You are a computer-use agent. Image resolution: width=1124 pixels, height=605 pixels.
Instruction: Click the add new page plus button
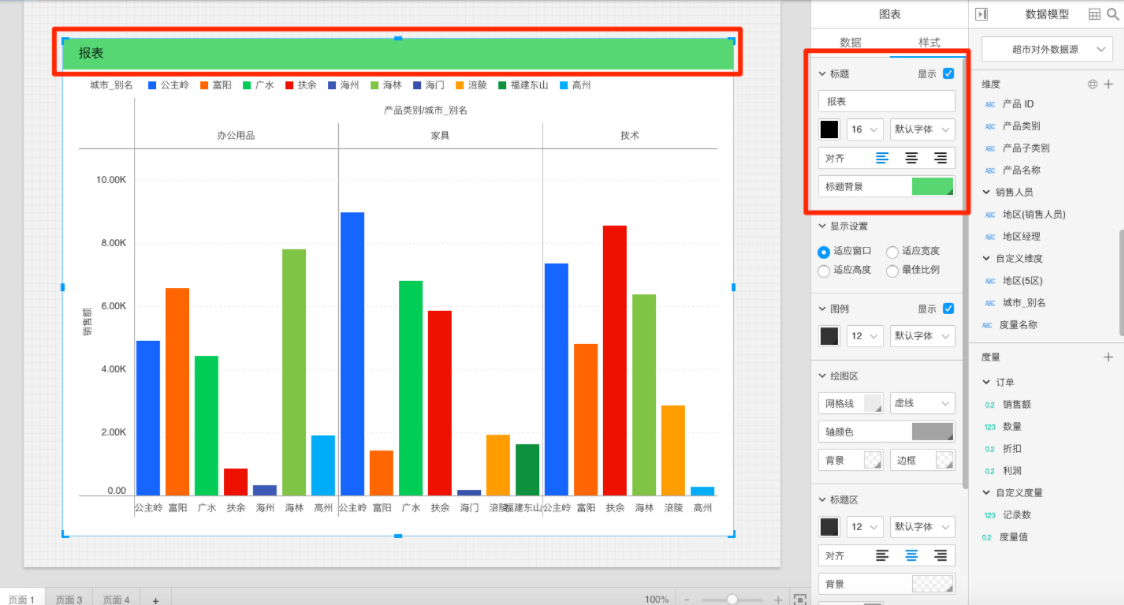[x=155, y=599]
